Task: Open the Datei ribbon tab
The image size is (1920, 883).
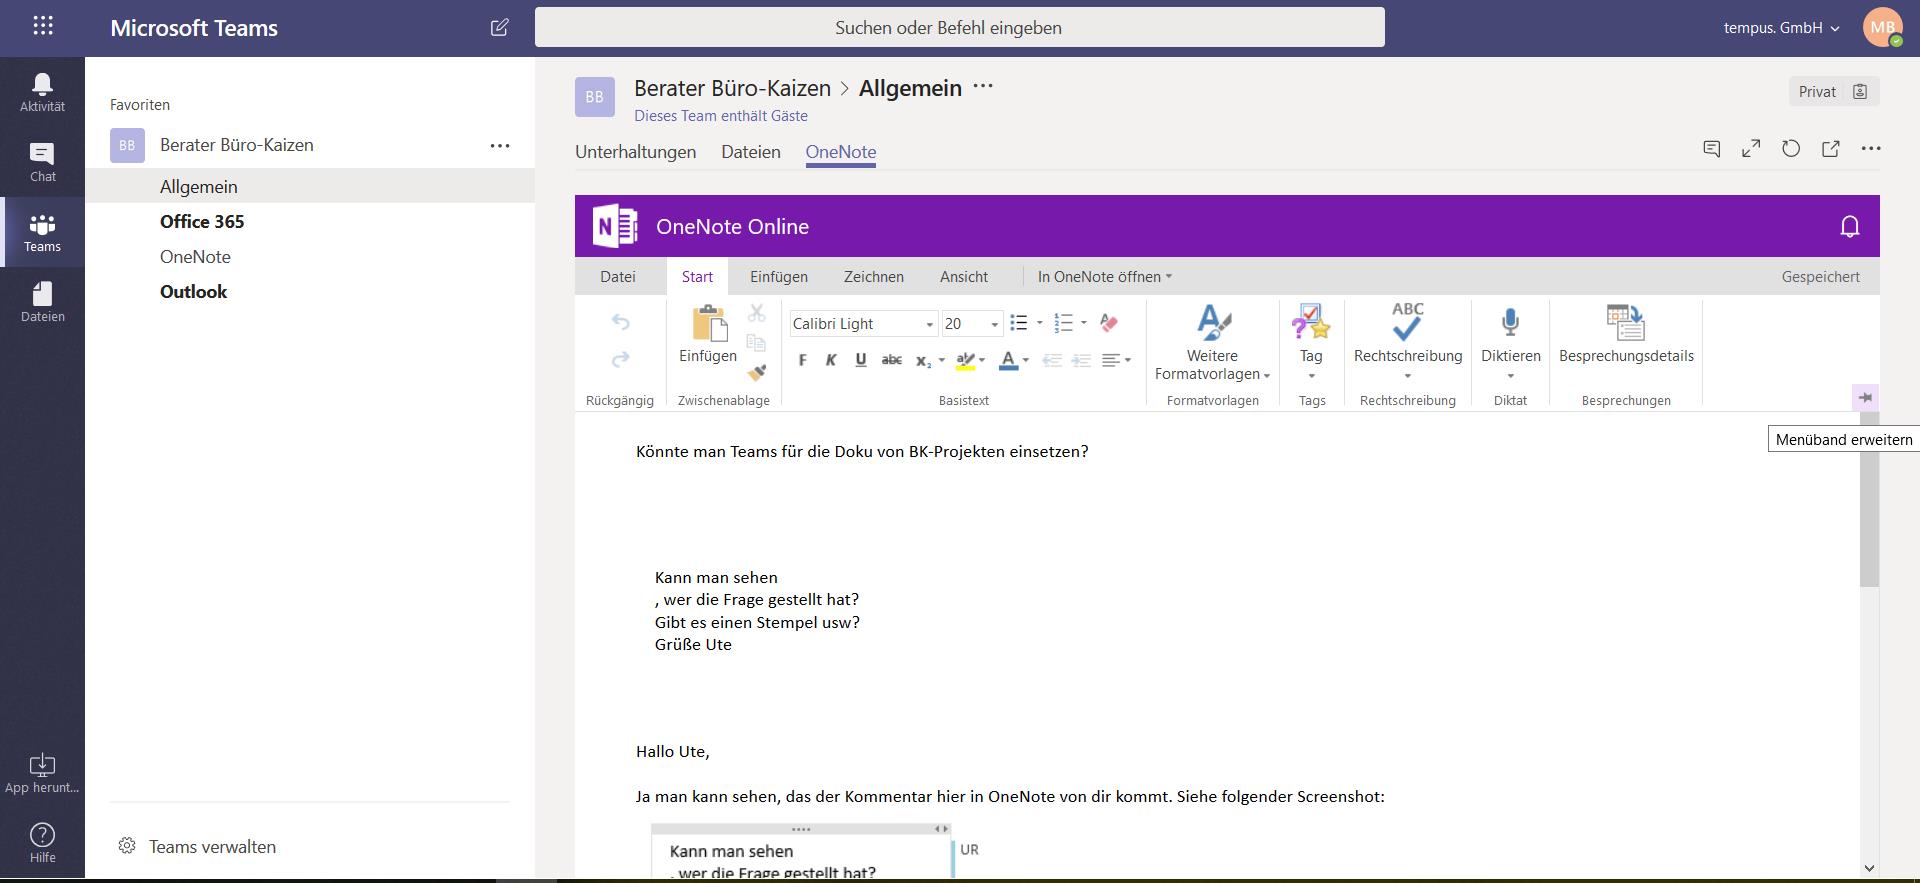Action: coord(618,277)
